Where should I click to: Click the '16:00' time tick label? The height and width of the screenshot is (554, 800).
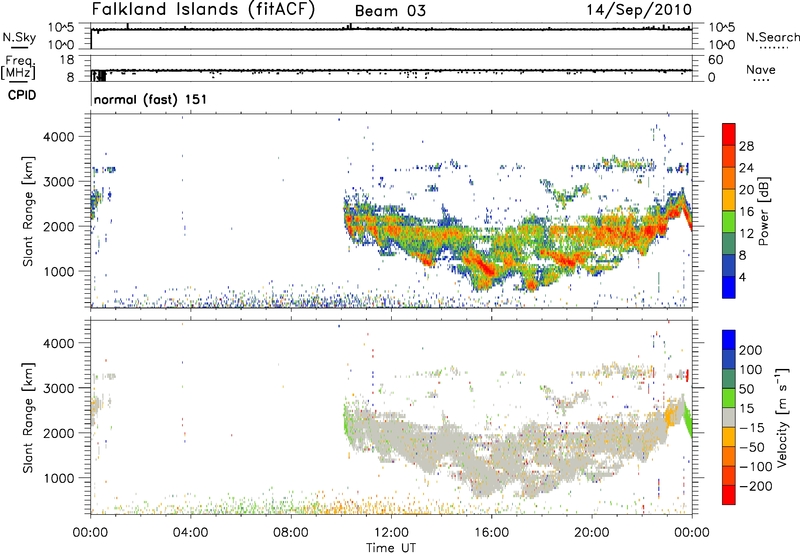(x=491, y=533)
